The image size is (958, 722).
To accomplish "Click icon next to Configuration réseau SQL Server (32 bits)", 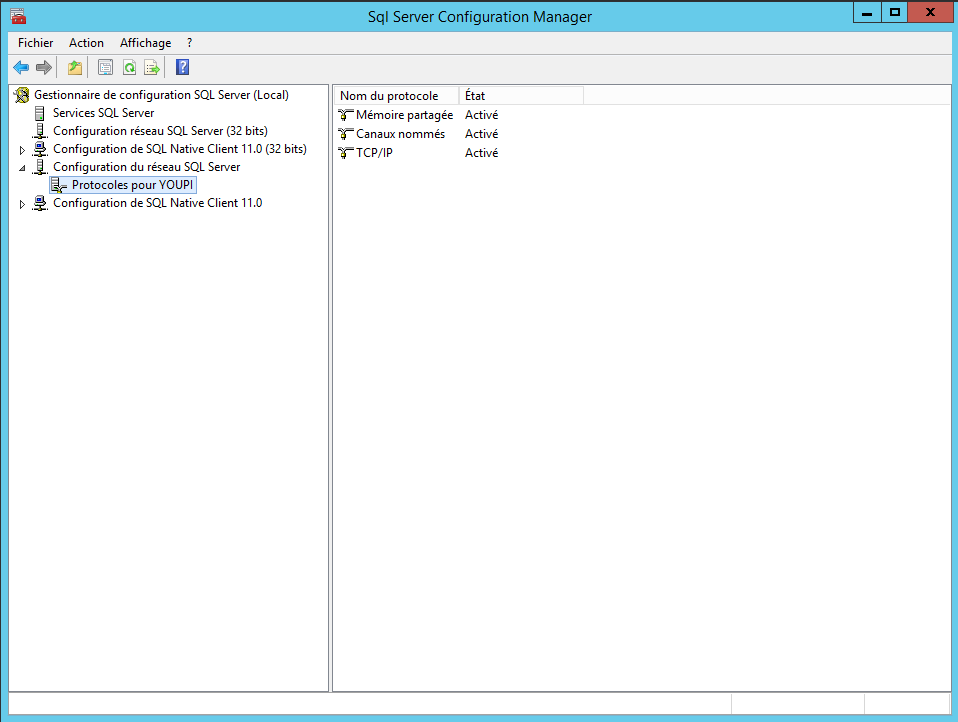I will coord(40,131).
